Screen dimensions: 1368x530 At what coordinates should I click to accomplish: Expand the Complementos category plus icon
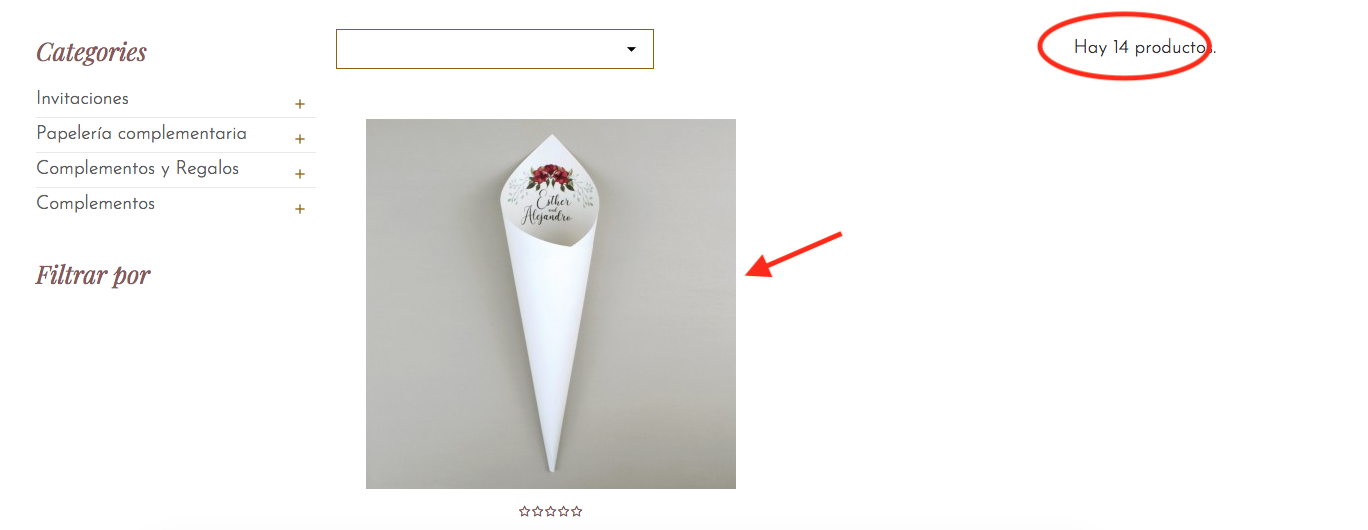(x=300, y=209)
